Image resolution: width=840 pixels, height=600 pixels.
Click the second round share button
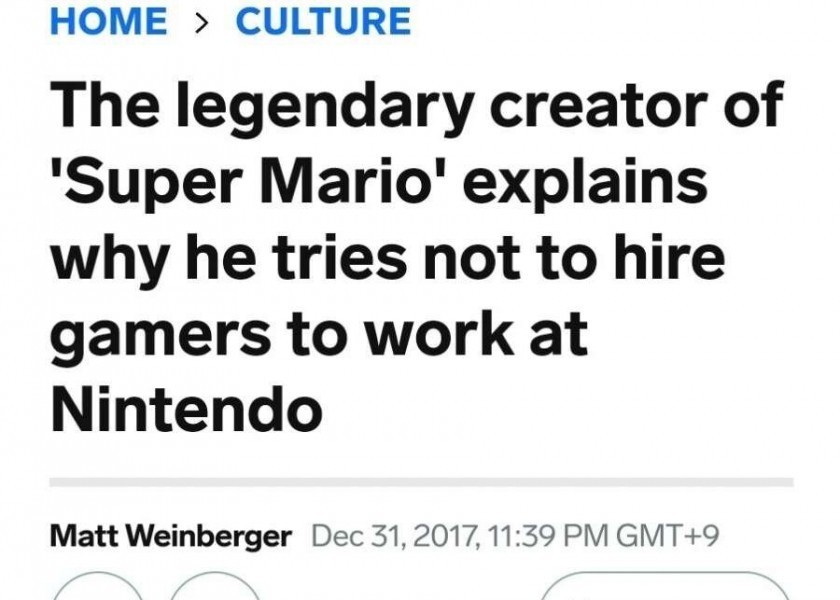click(216, 589)
